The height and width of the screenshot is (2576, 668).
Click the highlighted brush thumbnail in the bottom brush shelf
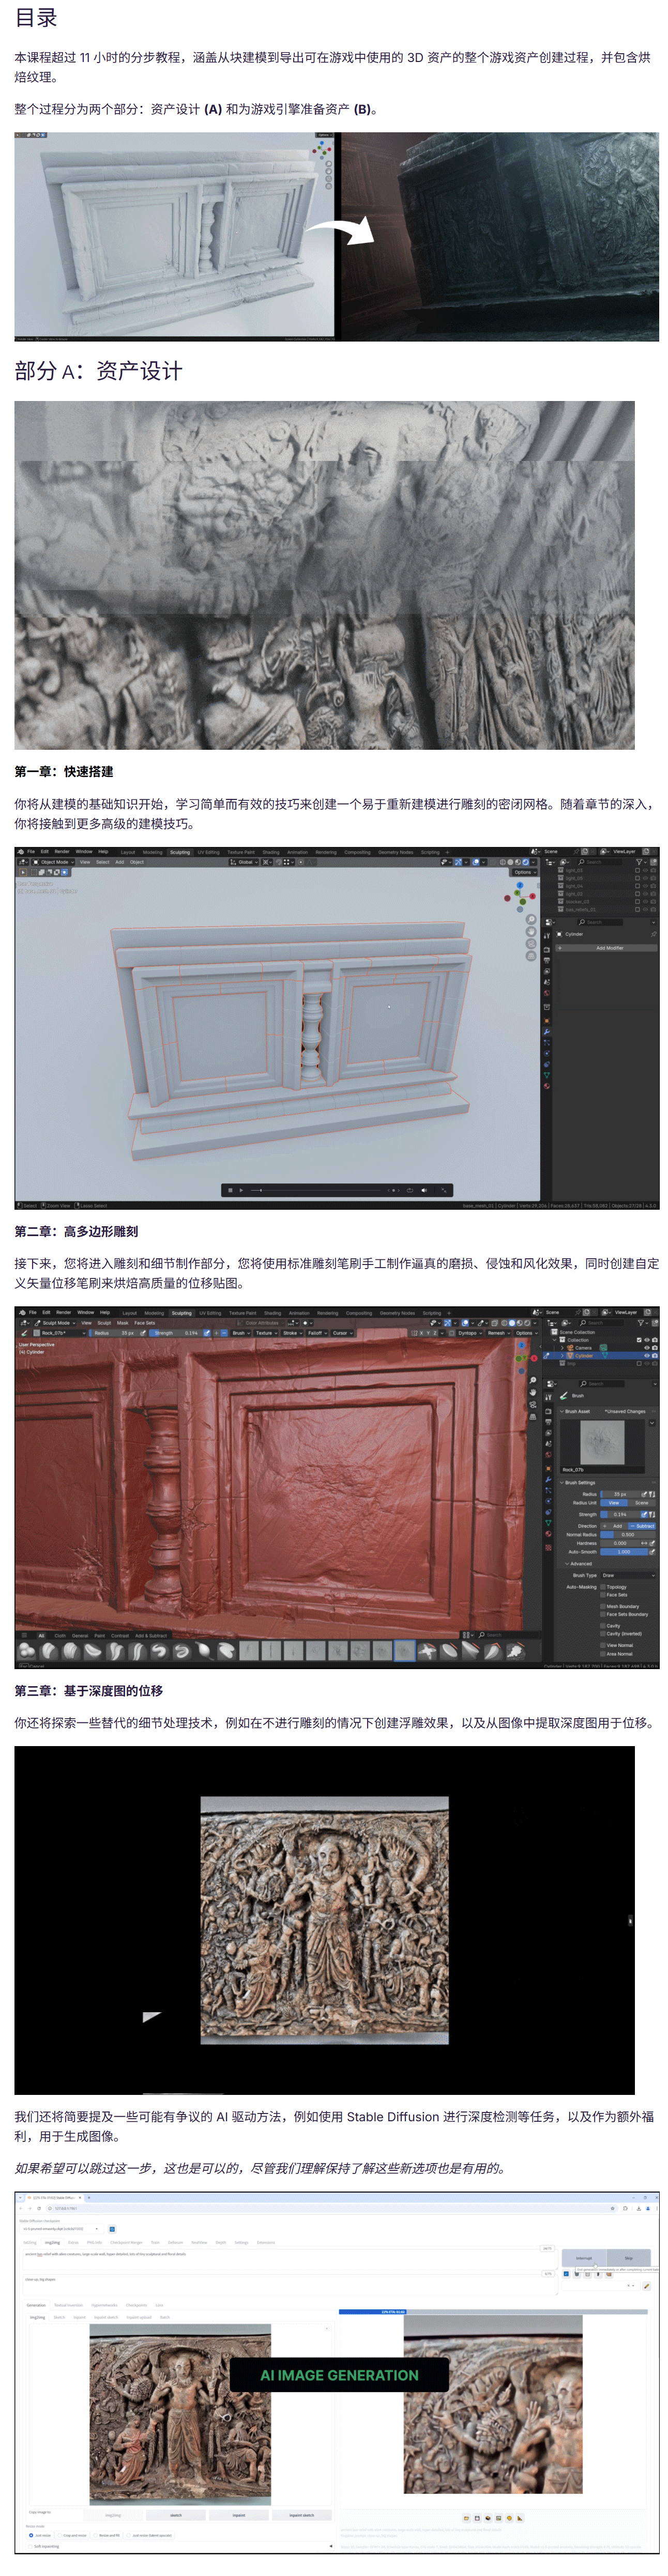click(404, 1650)
